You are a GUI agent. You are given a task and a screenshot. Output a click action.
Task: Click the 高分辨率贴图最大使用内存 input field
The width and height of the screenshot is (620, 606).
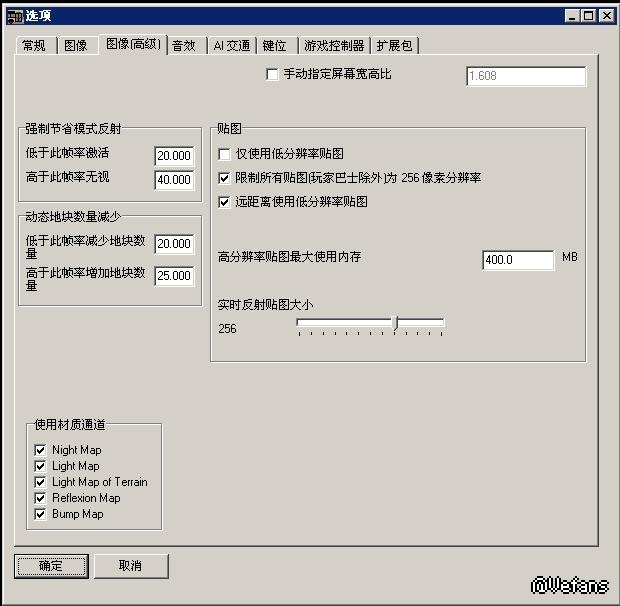tap(518, 260)
